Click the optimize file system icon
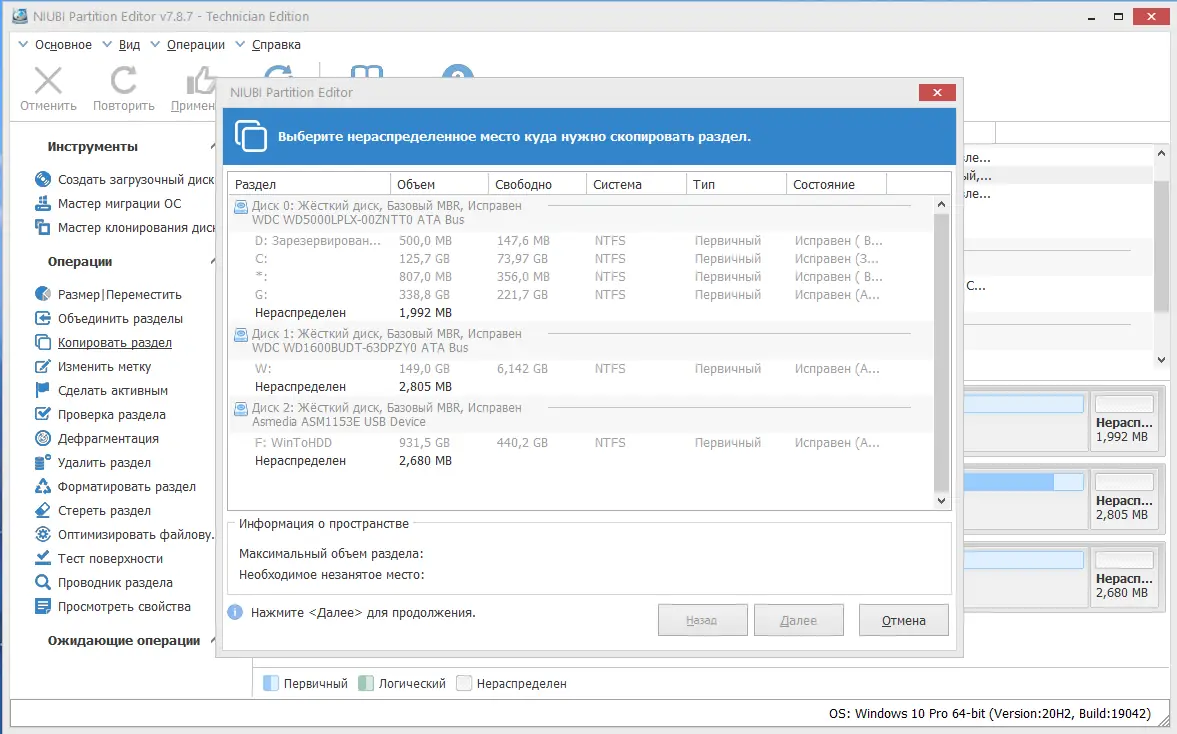This screenshot has height=734, width=1177. 43,534
